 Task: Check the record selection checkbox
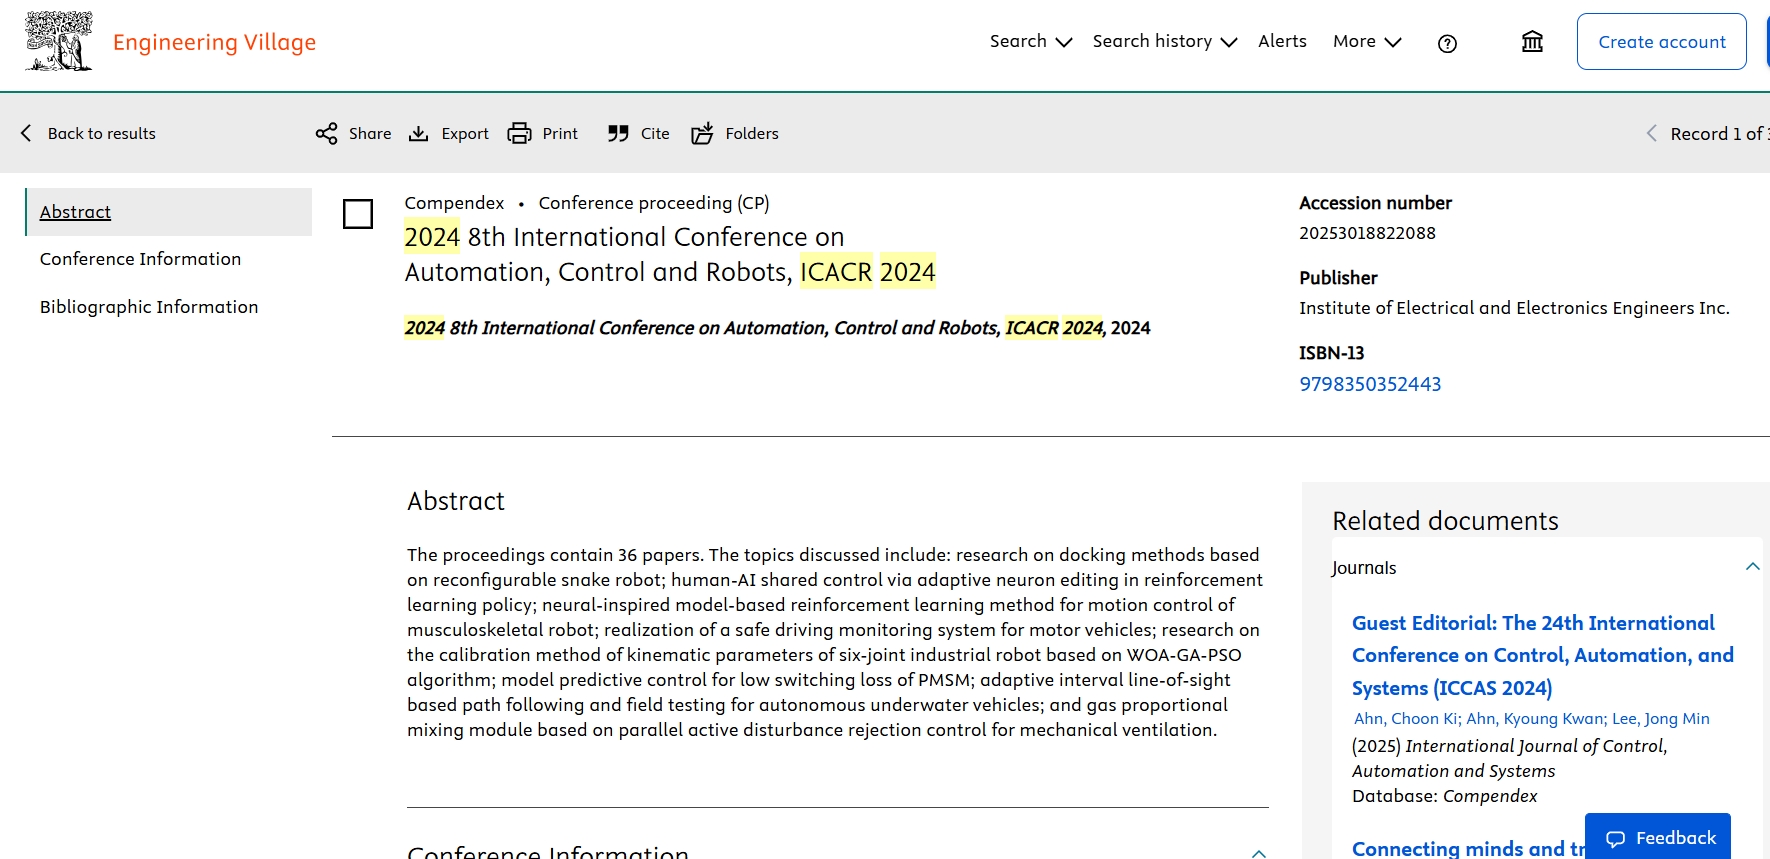point(358,214)
